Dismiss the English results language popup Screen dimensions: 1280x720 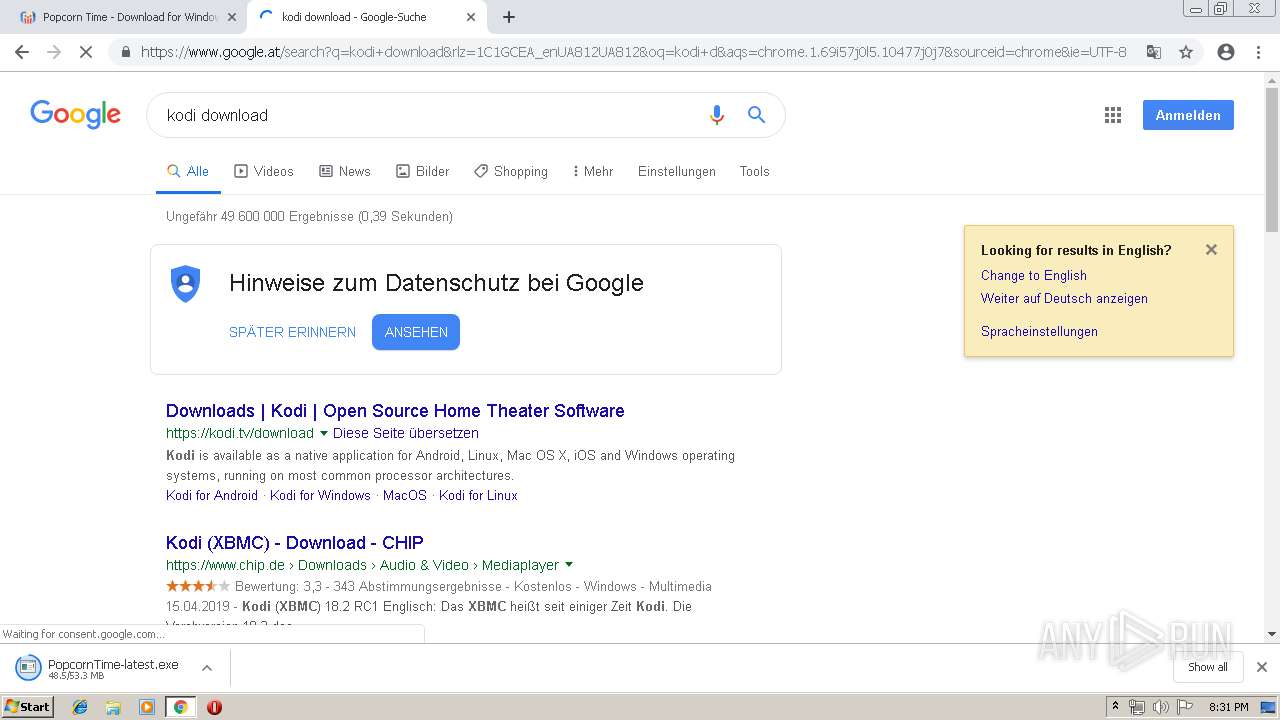pos(1211,250)
